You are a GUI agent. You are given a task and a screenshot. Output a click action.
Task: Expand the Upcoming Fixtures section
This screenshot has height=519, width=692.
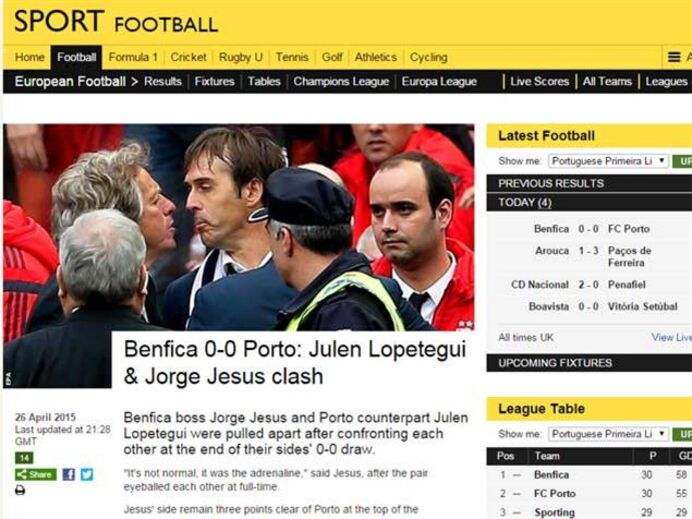click(x=589, y=363)
